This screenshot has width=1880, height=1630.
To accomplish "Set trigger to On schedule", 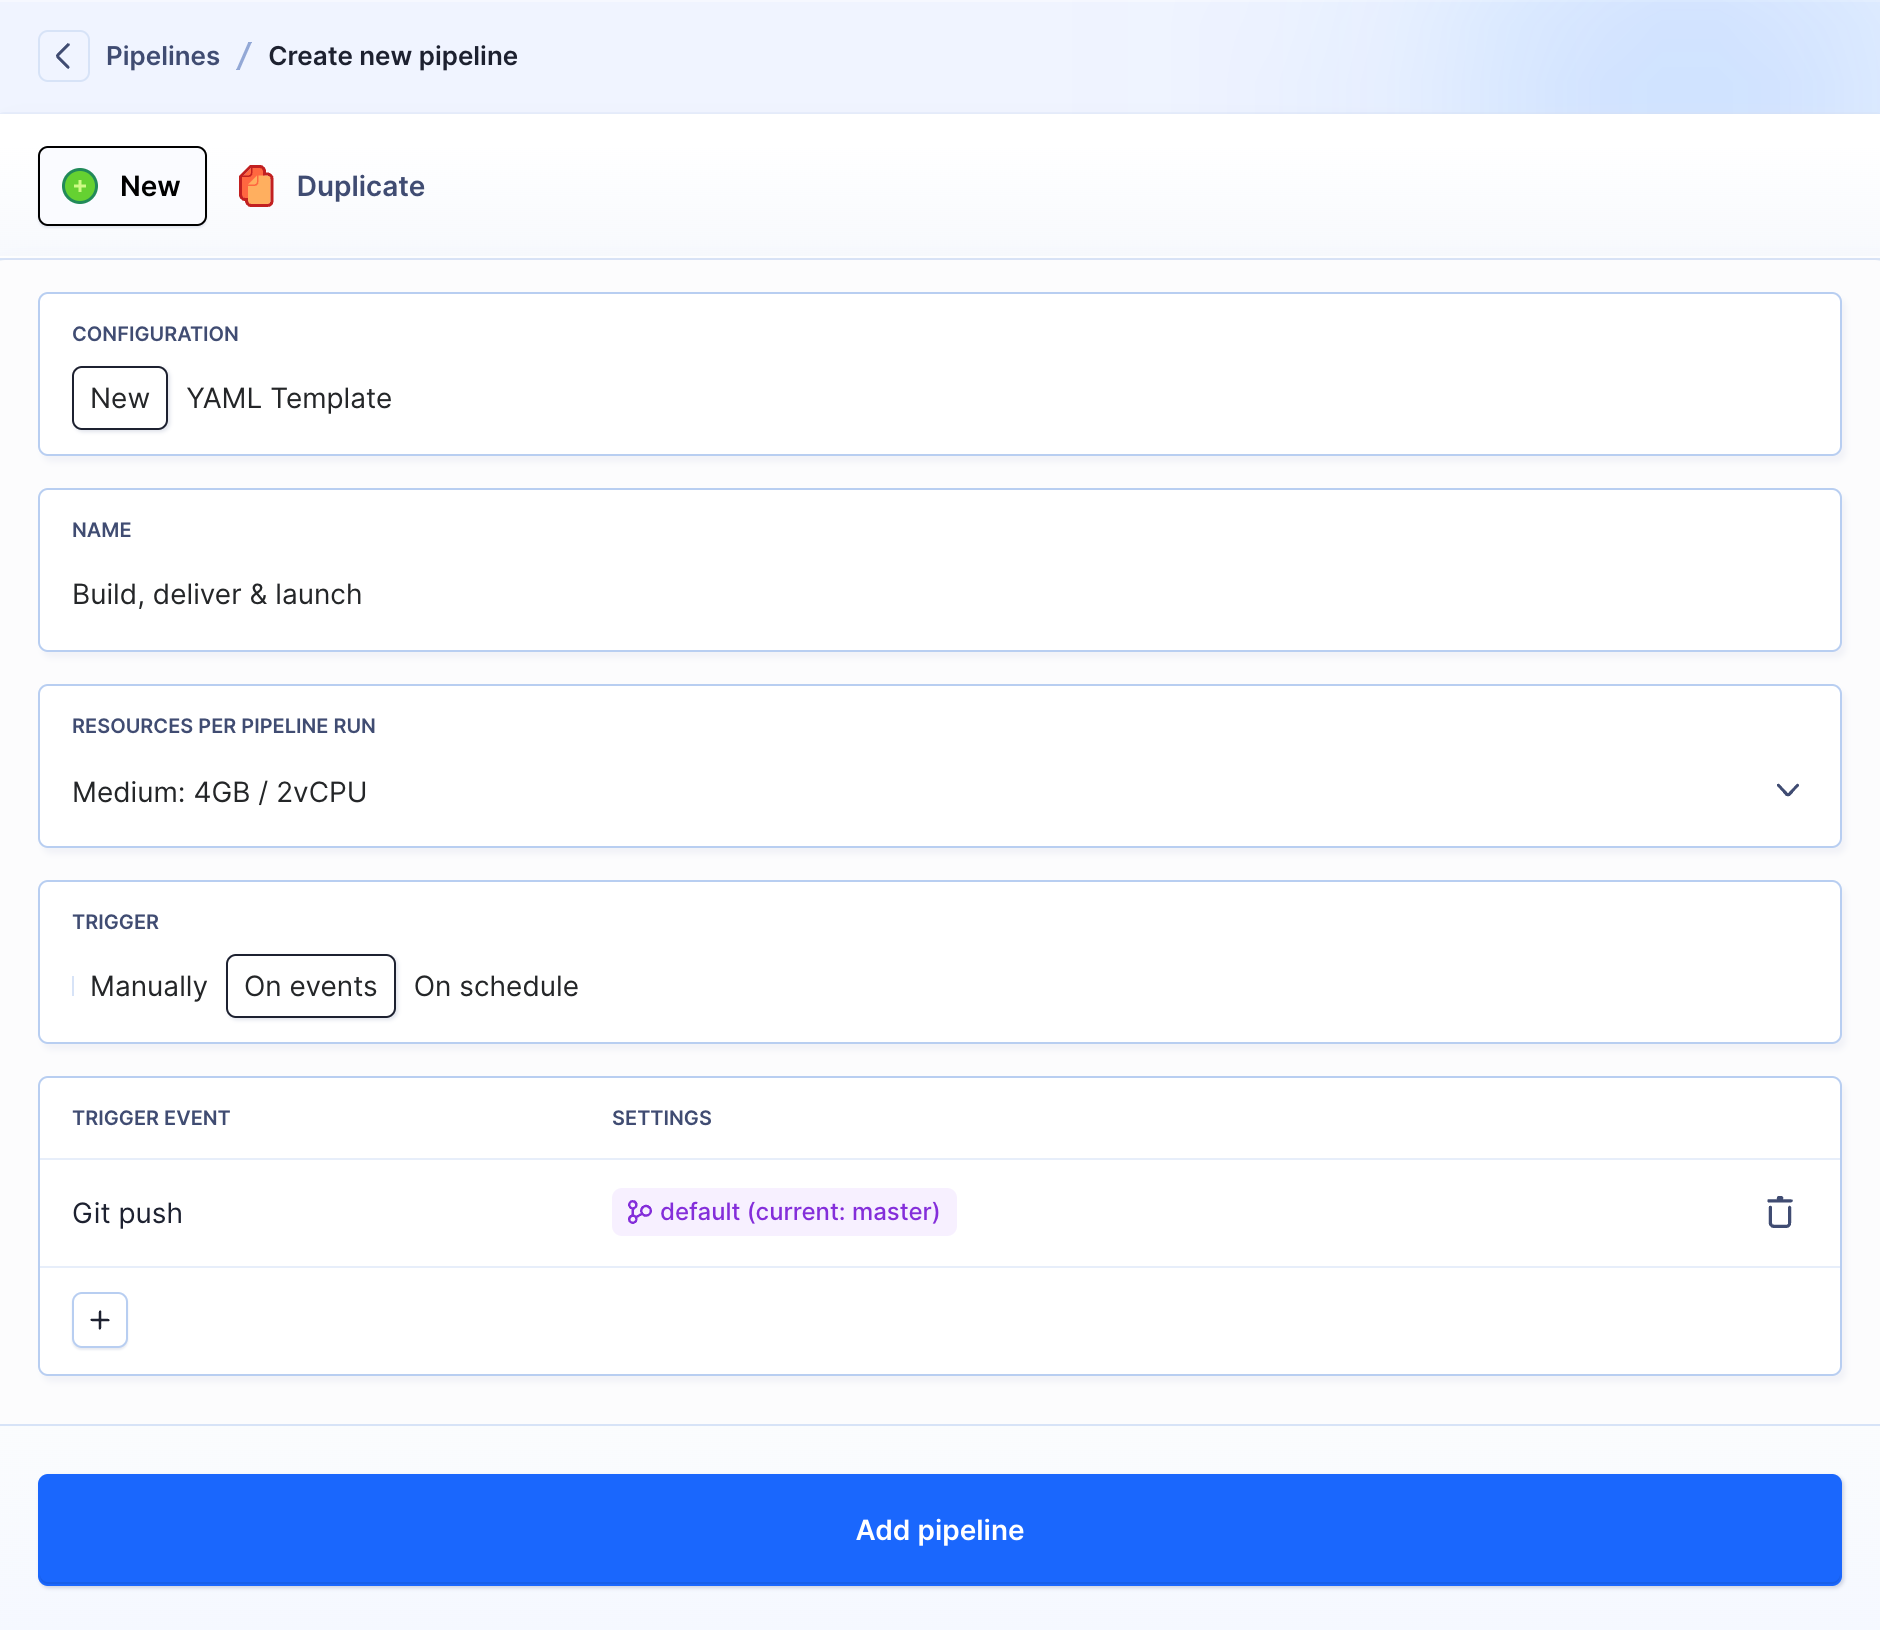I will [496, 986].
